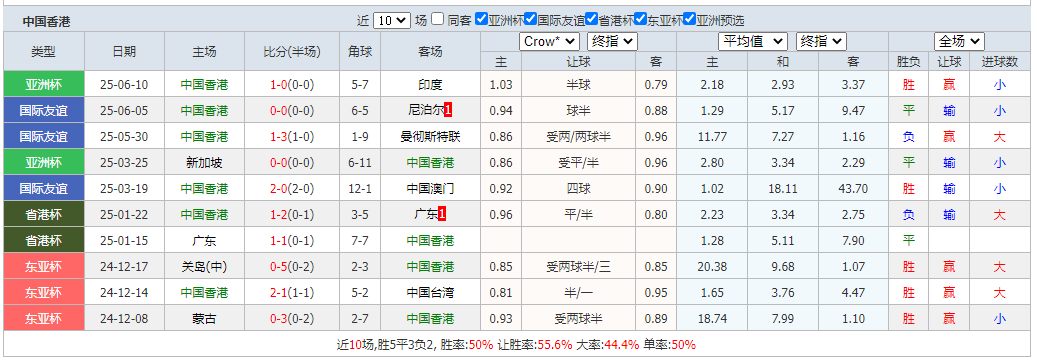
Task: Click the 东亚杯 tag on the 24-12-17 row
Action: click(x=44, y=266)
